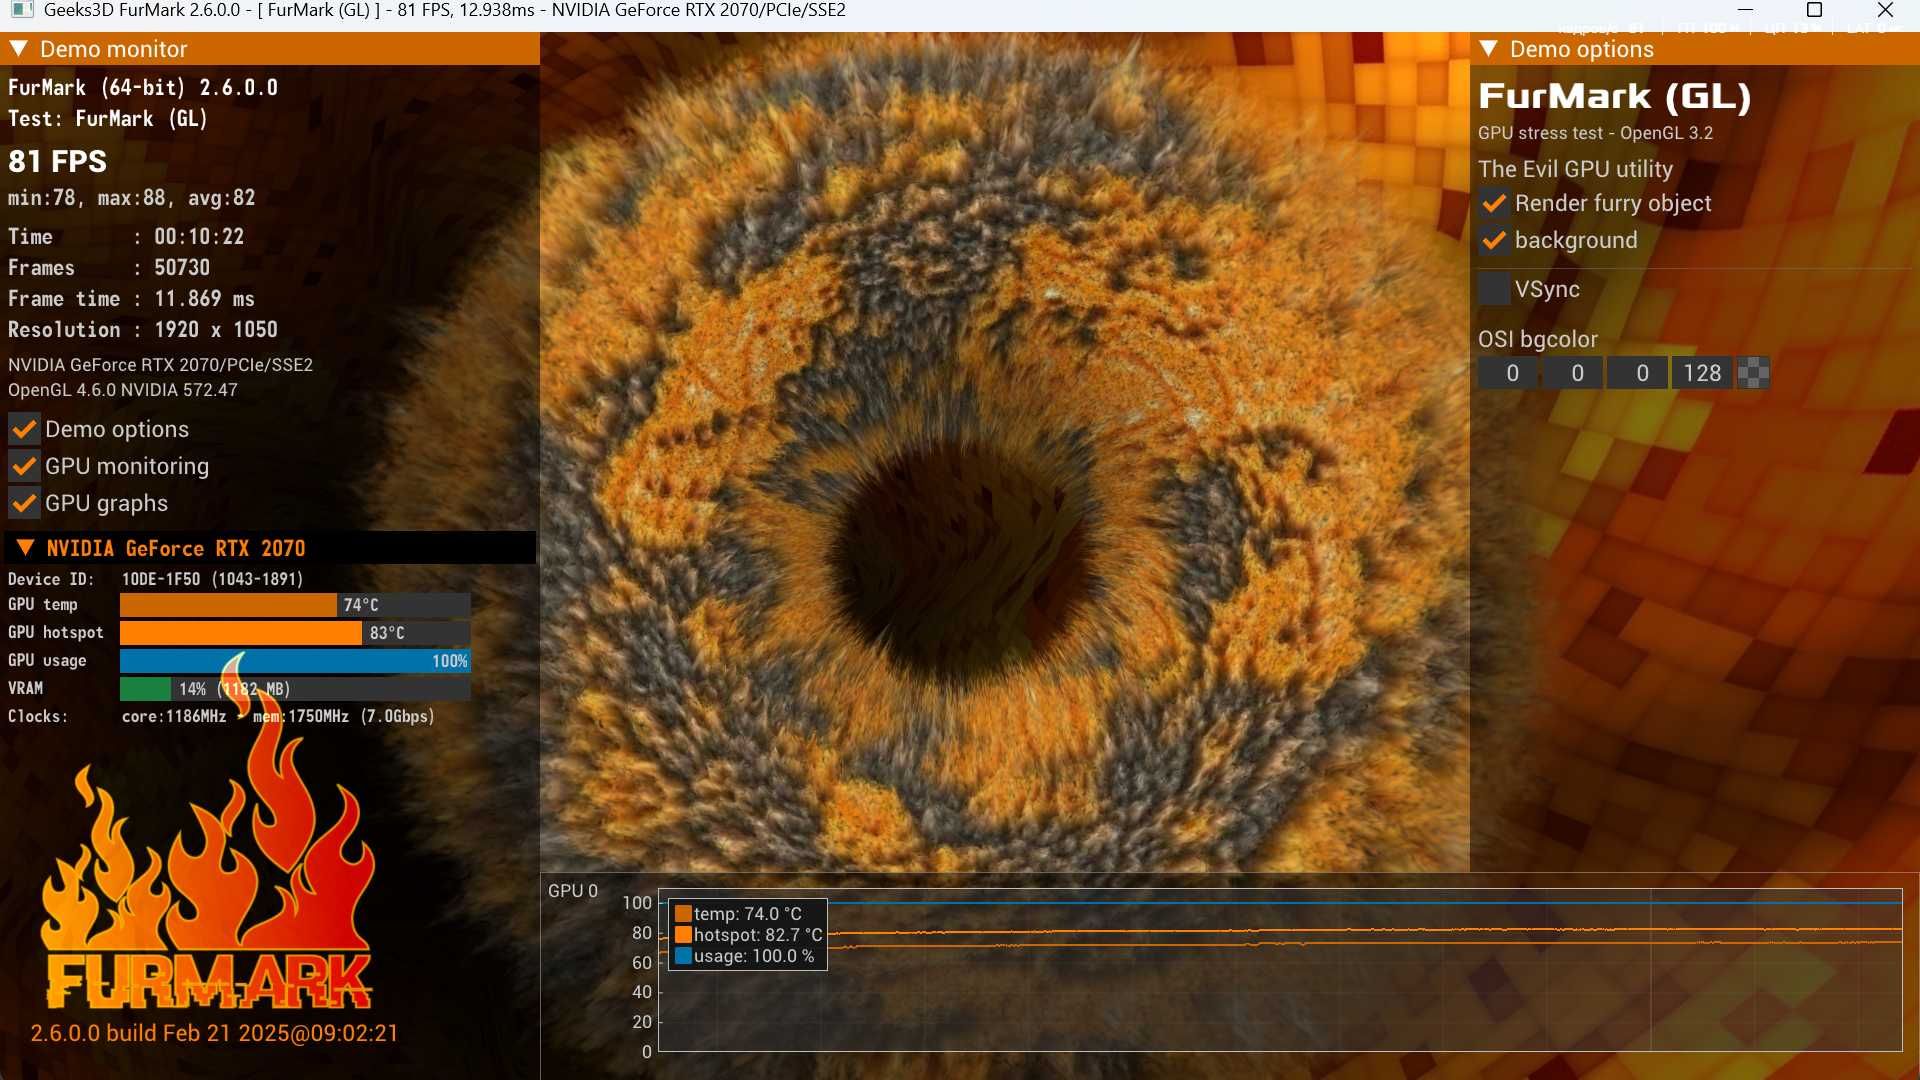Uncheck the Demo options checkbox
This screenshot has height=1080, width=1920.
pos(24,429)
